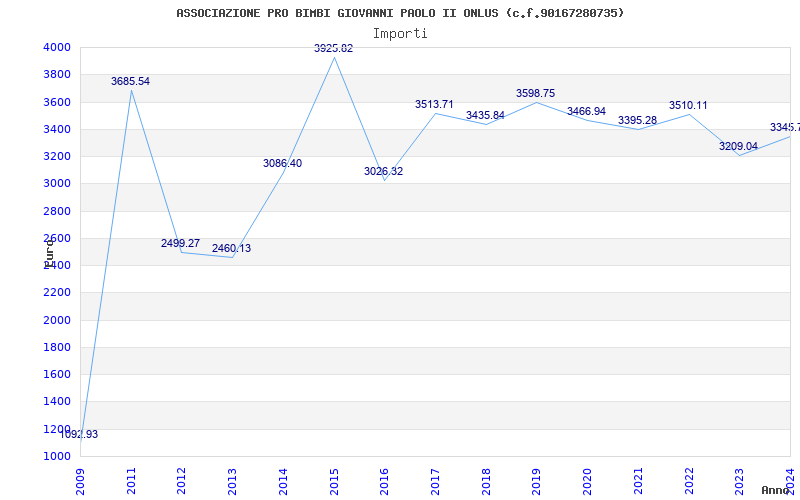Click the 3000 y-axis tick label
Viewport: 800px width, 500px height.
(x=57, y=184)
